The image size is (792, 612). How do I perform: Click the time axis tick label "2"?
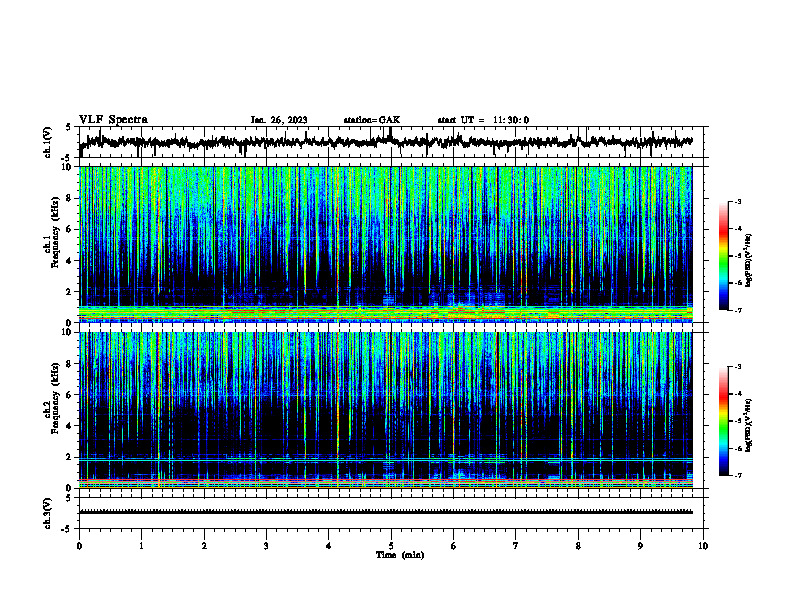coord(204,546)
